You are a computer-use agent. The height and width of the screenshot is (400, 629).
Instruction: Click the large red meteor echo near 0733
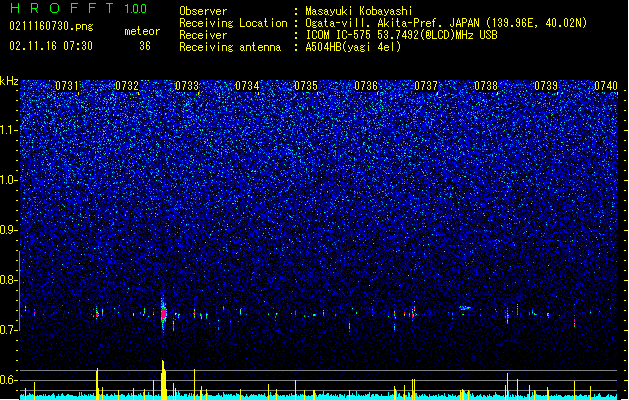point(163,313)
